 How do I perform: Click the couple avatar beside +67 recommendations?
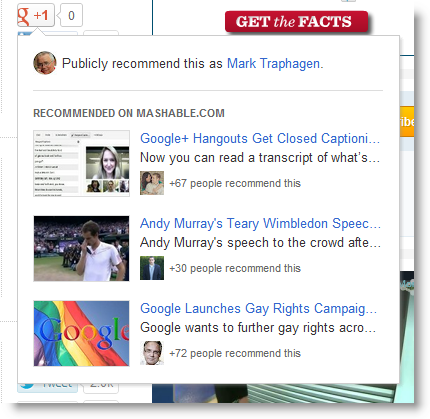pyautogui.click(x=152, y=183)
